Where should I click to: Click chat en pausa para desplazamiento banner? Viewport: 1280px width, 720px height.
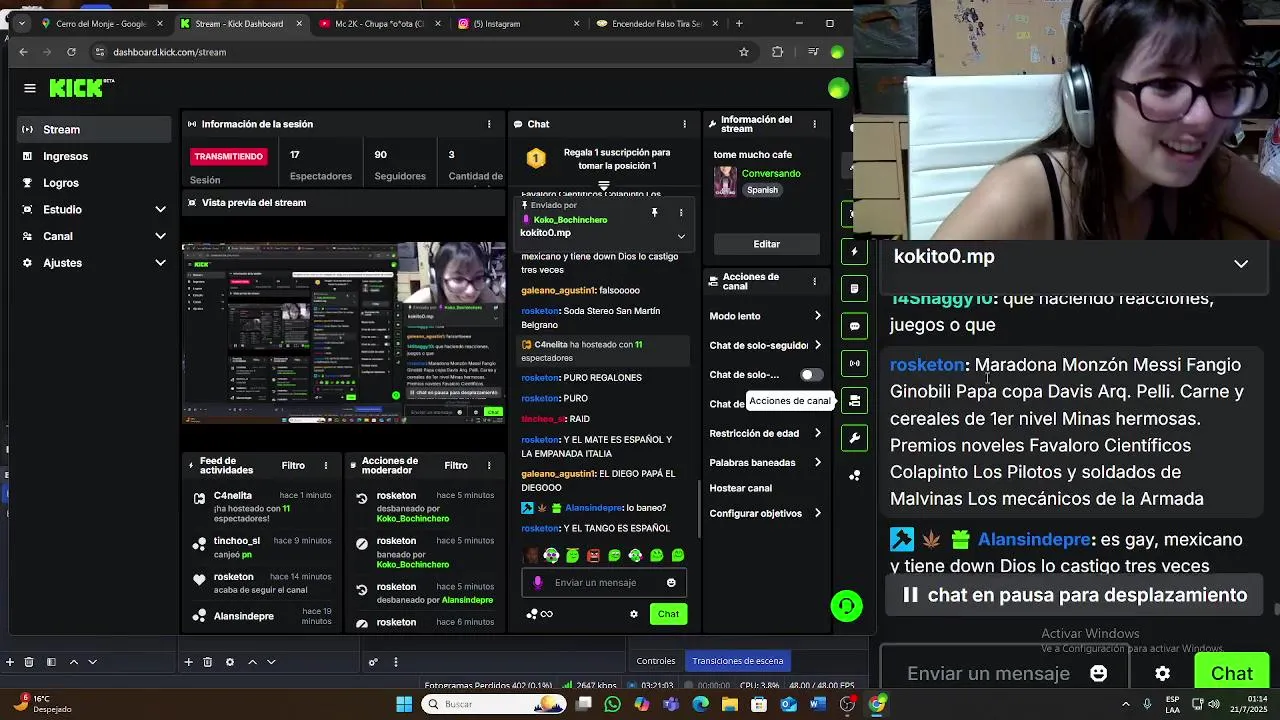[x=1076, y=595]
